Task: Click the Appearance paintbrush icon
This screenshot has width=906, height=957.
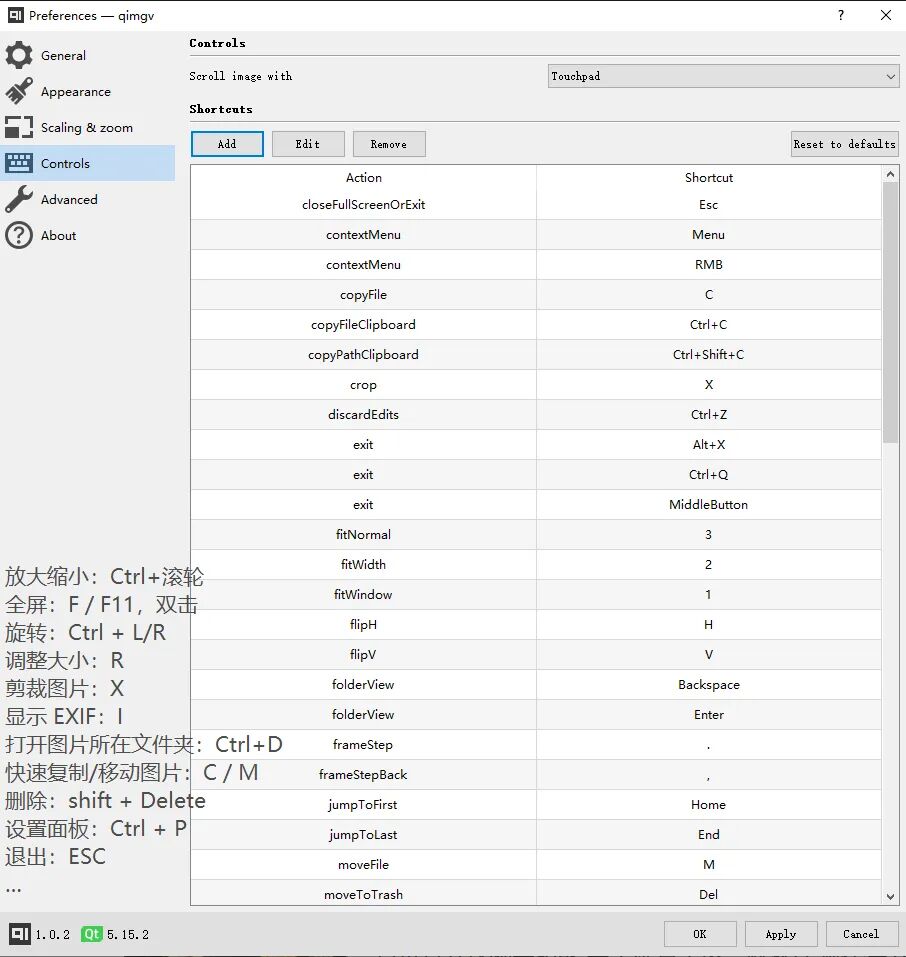Action: [x=19, y=91]
